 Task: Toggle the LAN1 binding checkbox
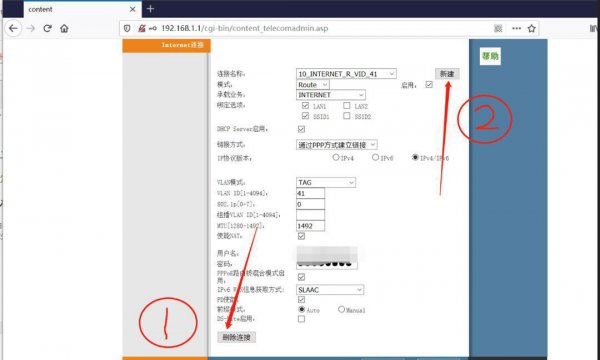tap(305, 105)
